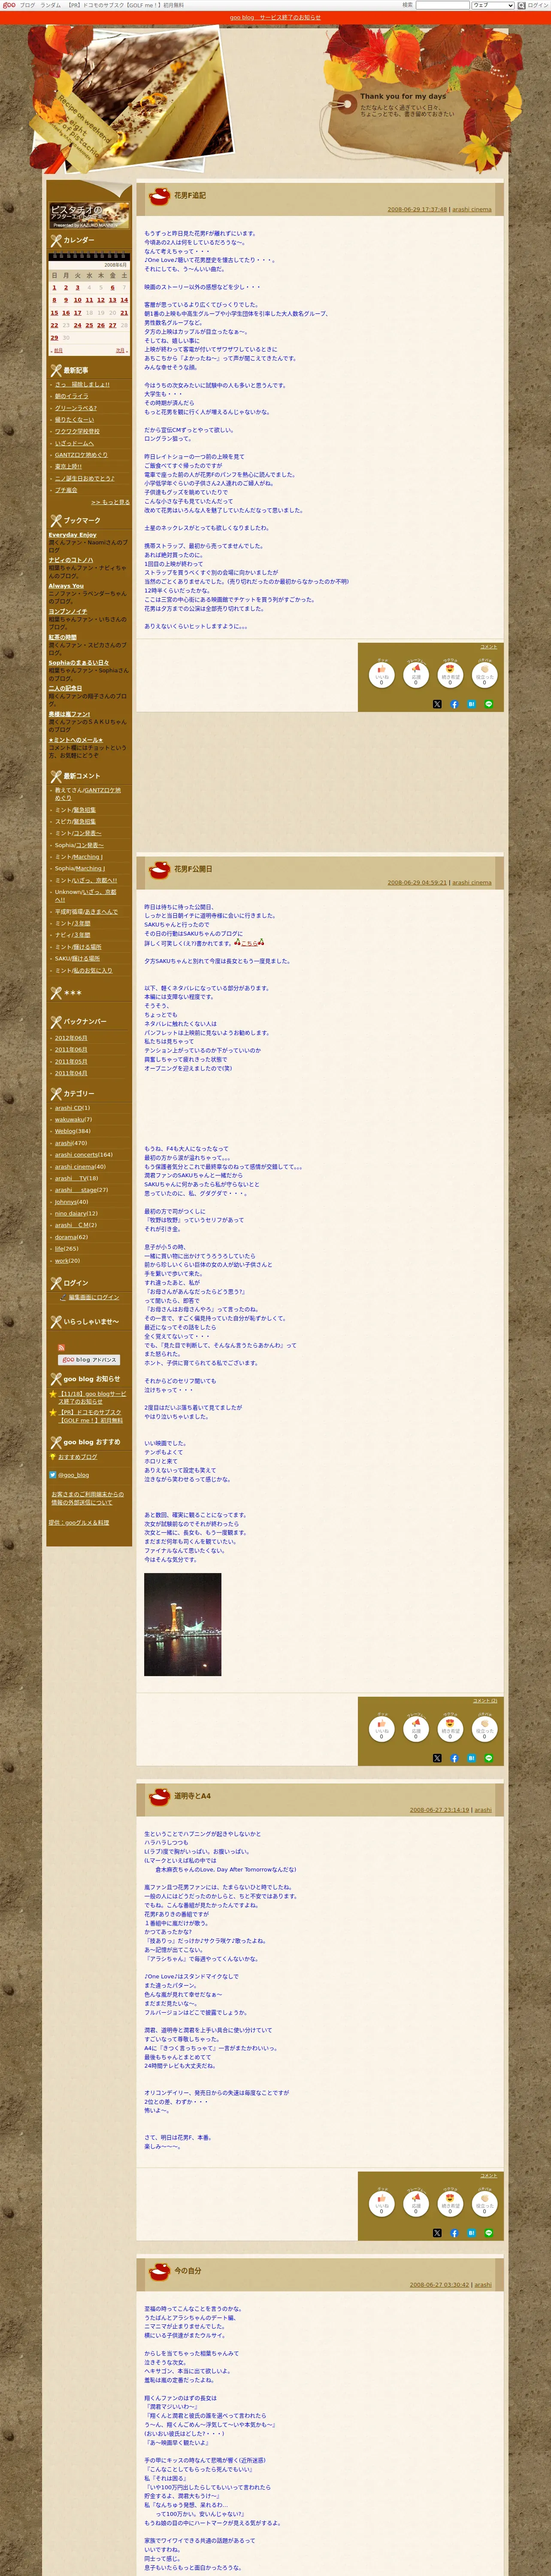Open the ログイン link in top bar
Image resolution: width=551 pixels, height=2576 pixels.
(x=538, y=5)
